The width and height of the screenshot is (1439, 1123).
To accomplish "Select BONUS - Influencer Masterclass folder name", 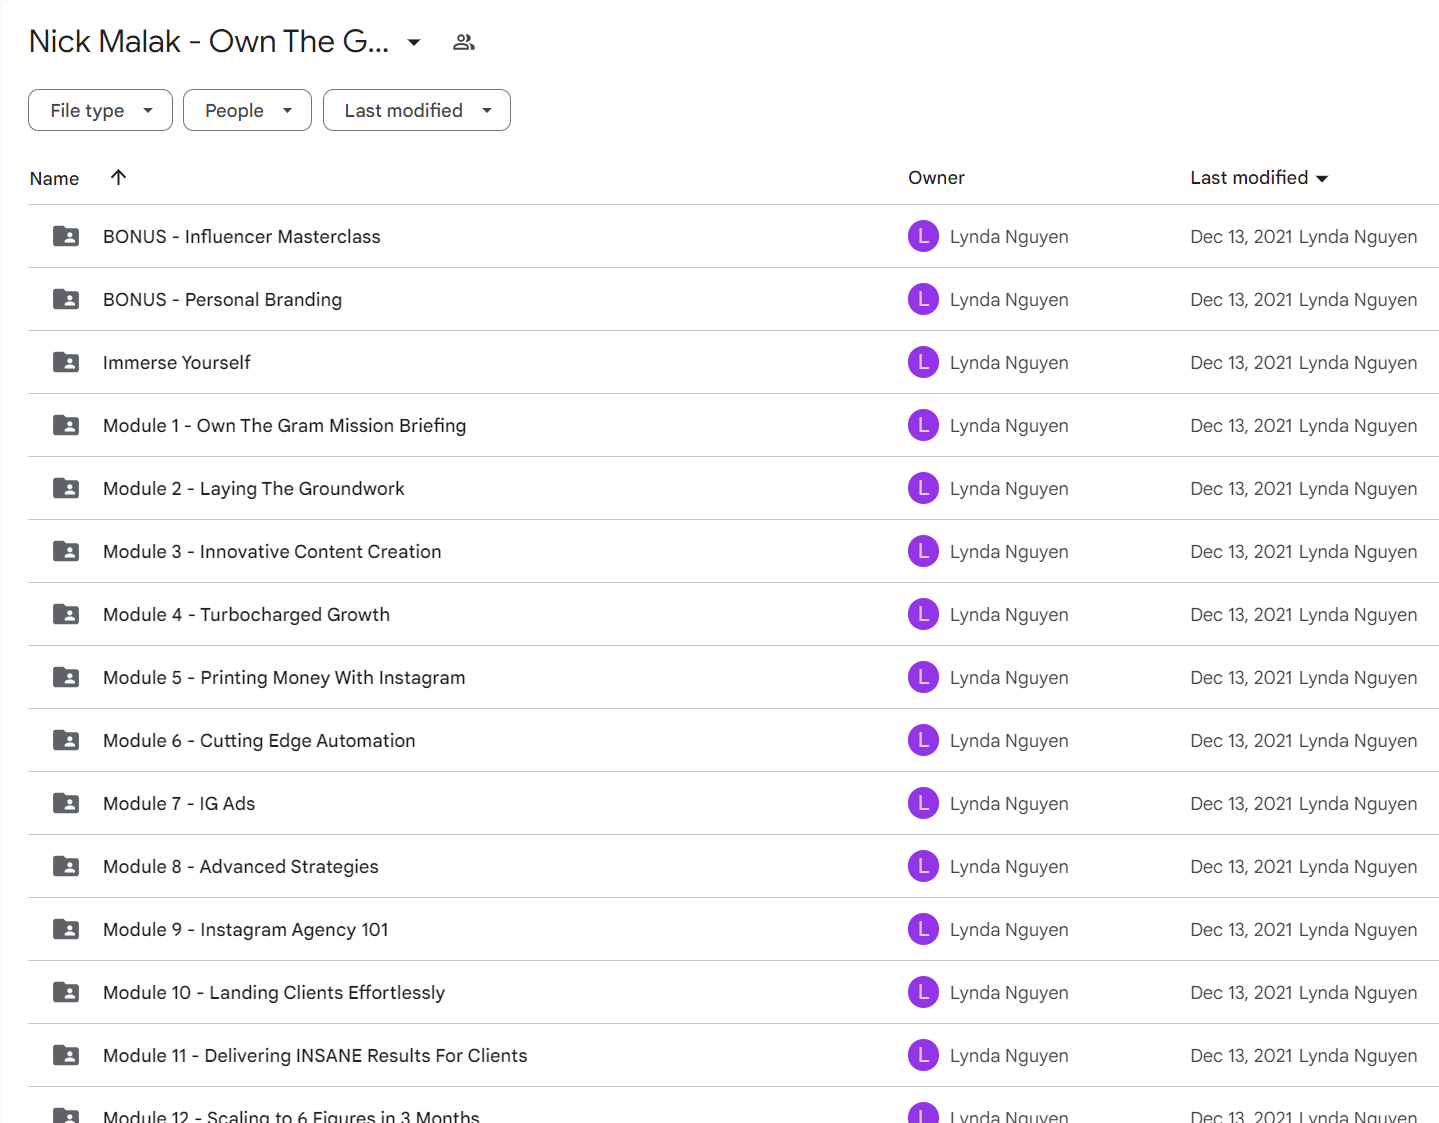I will point(242,236).
